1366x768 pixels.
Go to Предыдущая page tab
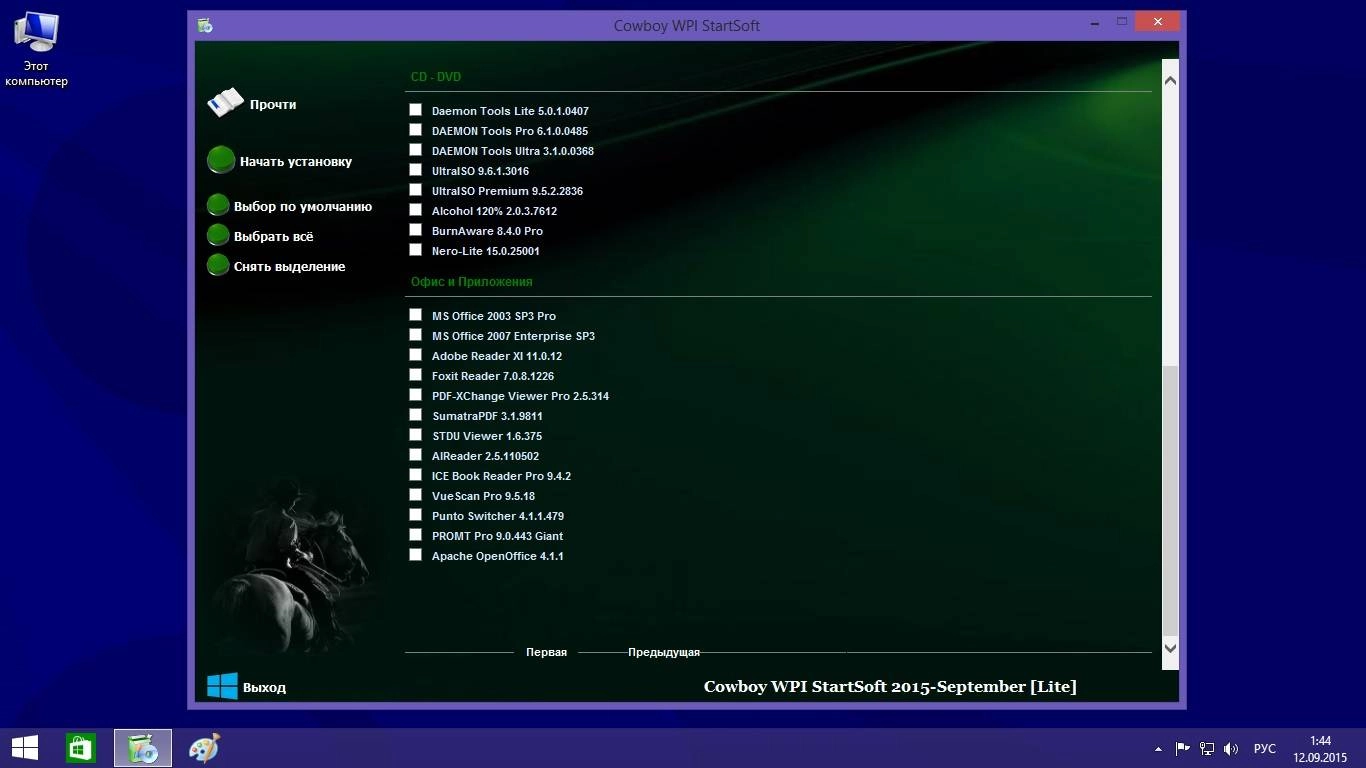coord(664,652)
